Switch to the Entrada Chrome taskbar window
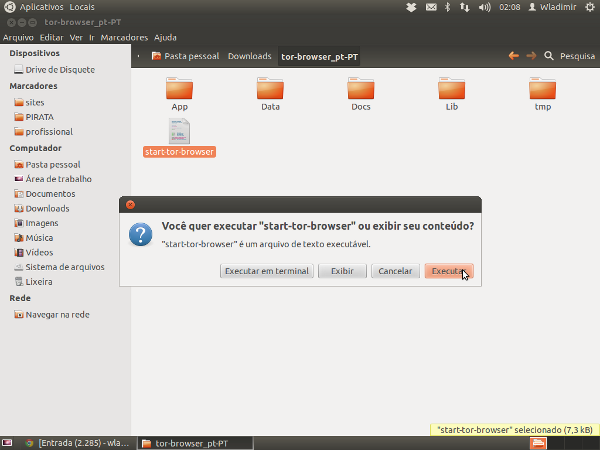The image size is (600, 450). pos(77,443)
